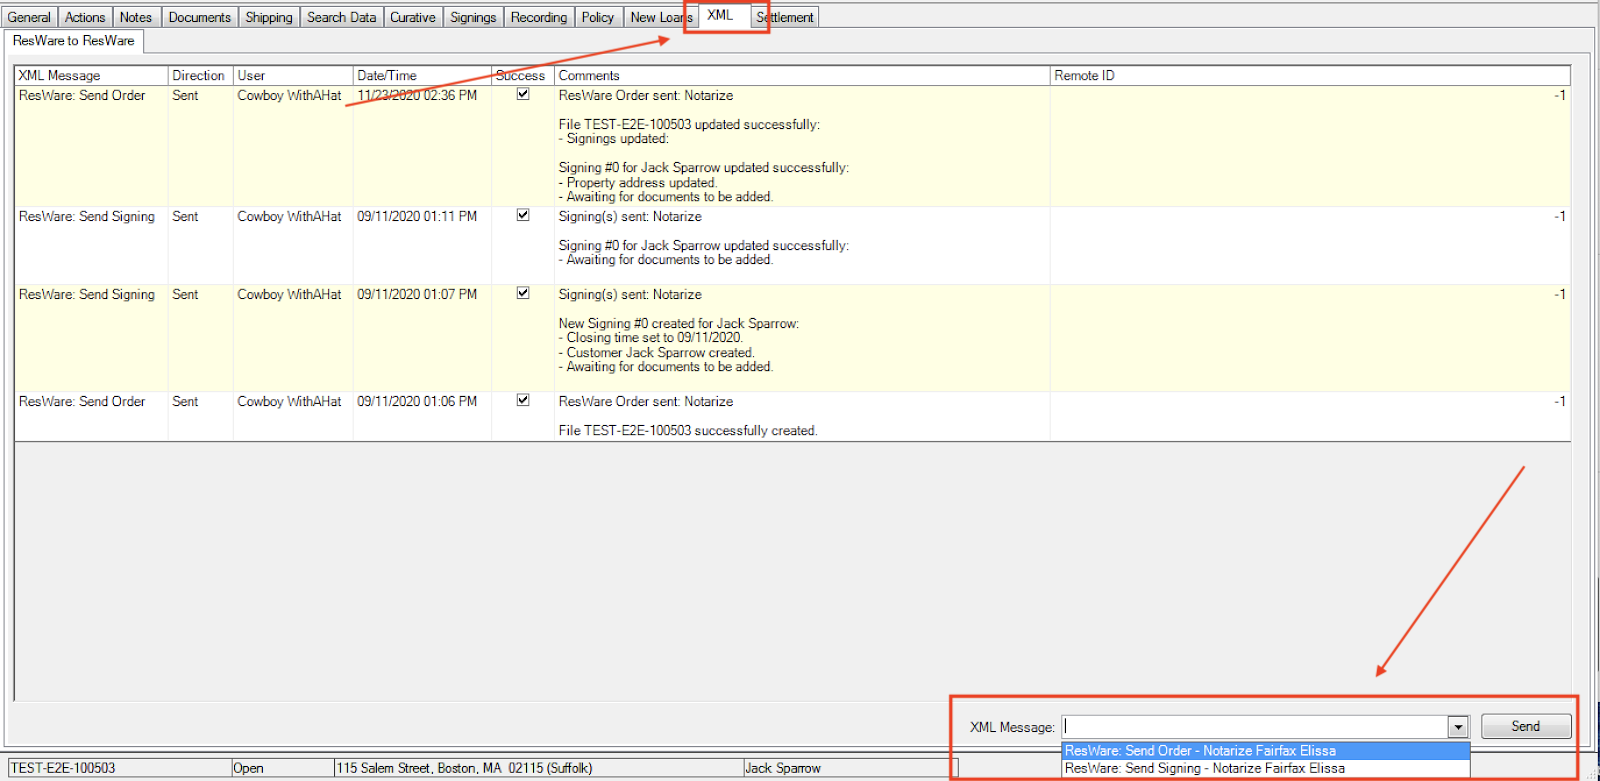The image size is (1600, 781).
Task: Select the Shipping tab
Action: (x=269, y=17)
